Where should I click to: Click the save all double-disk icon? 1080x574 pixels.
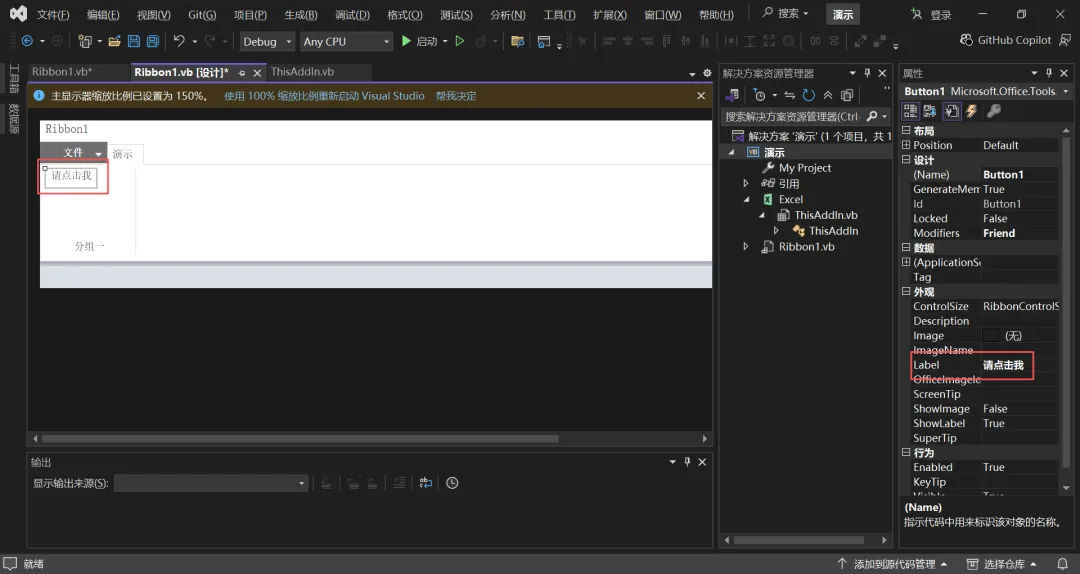point(152,41)
